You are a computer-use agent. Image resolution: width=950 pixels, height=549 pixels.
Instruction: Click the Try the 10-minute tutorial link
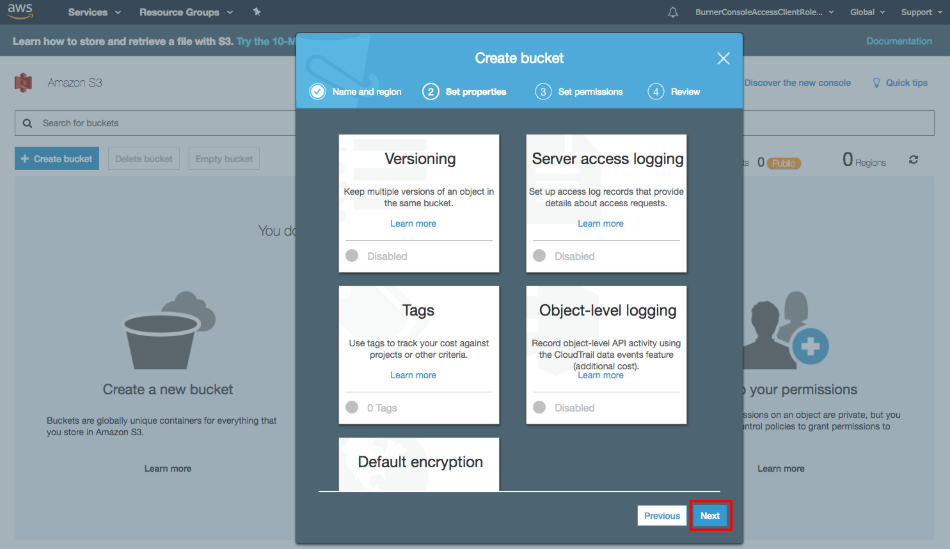266,41
